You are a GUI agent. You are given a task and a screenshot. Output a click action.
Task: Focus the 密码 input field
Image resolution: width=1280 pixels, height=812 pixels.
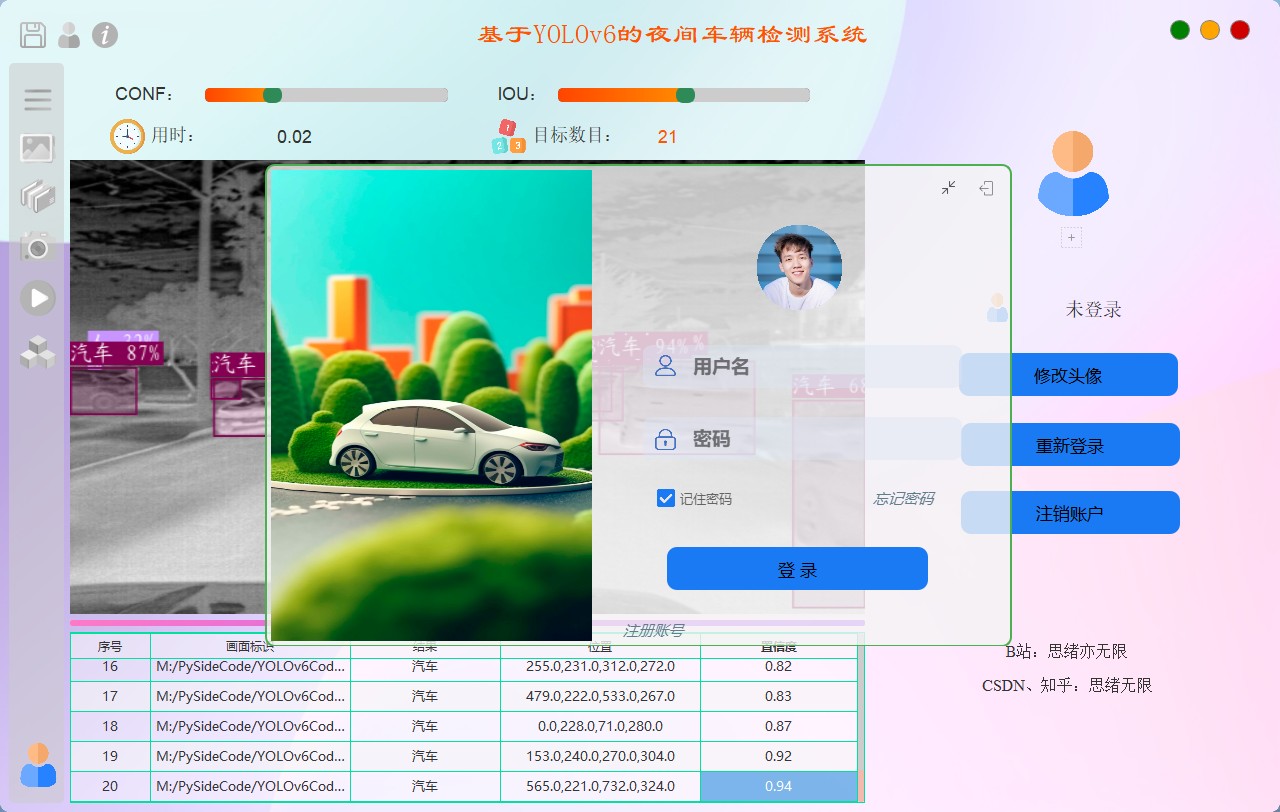coord(802,439)
